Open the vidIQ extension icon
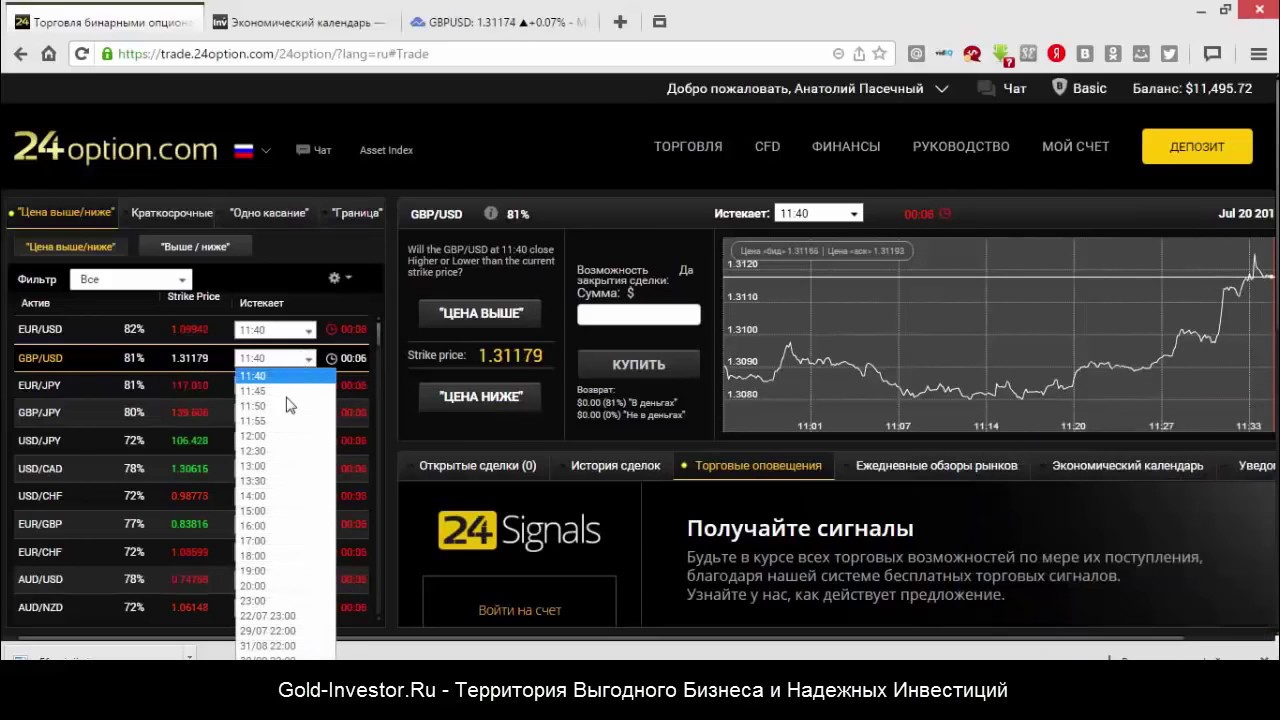This screenshot has width=1280, height=720. [x=944, y=54]
